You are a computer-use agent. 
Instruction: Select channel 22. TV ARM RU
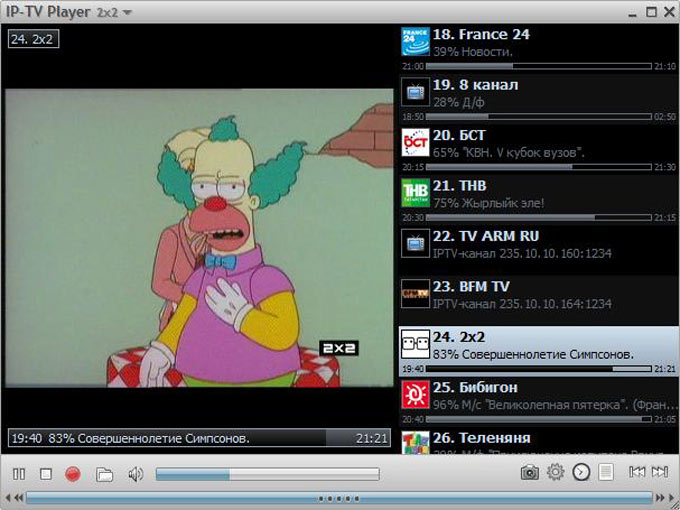tap(539, 250)
